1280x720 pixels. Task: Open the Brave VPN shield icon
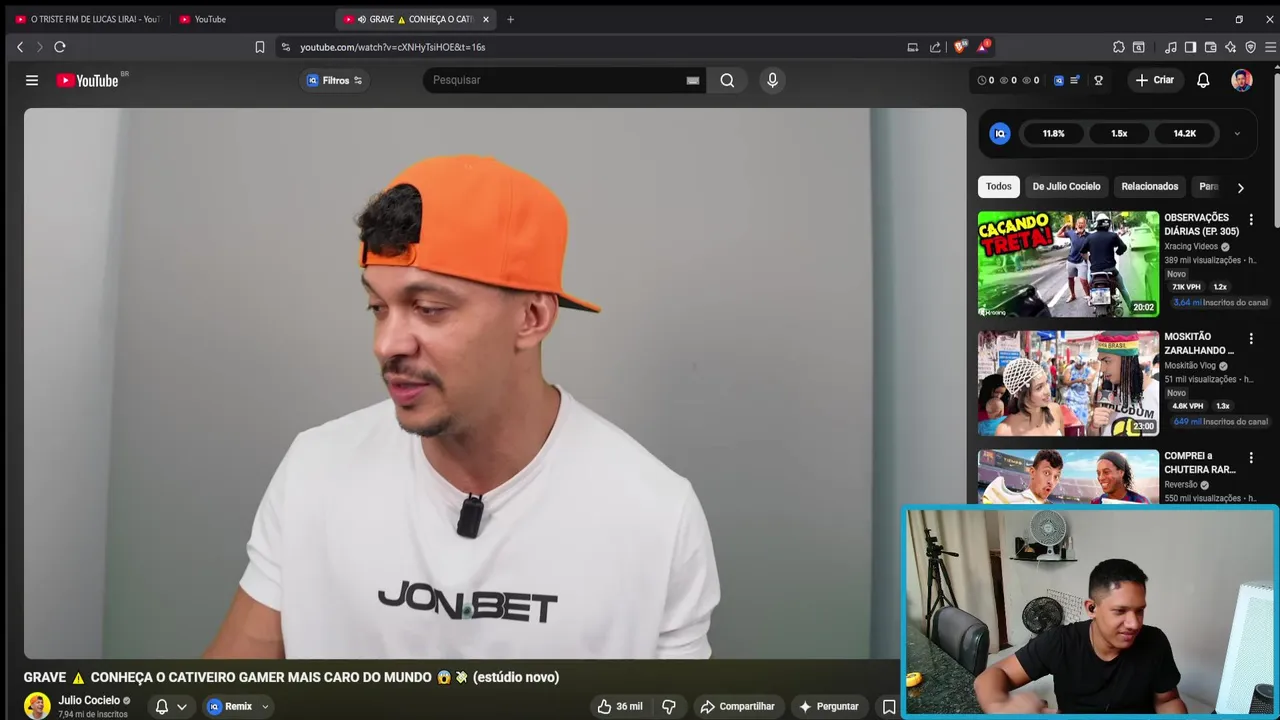[1250, 47]
